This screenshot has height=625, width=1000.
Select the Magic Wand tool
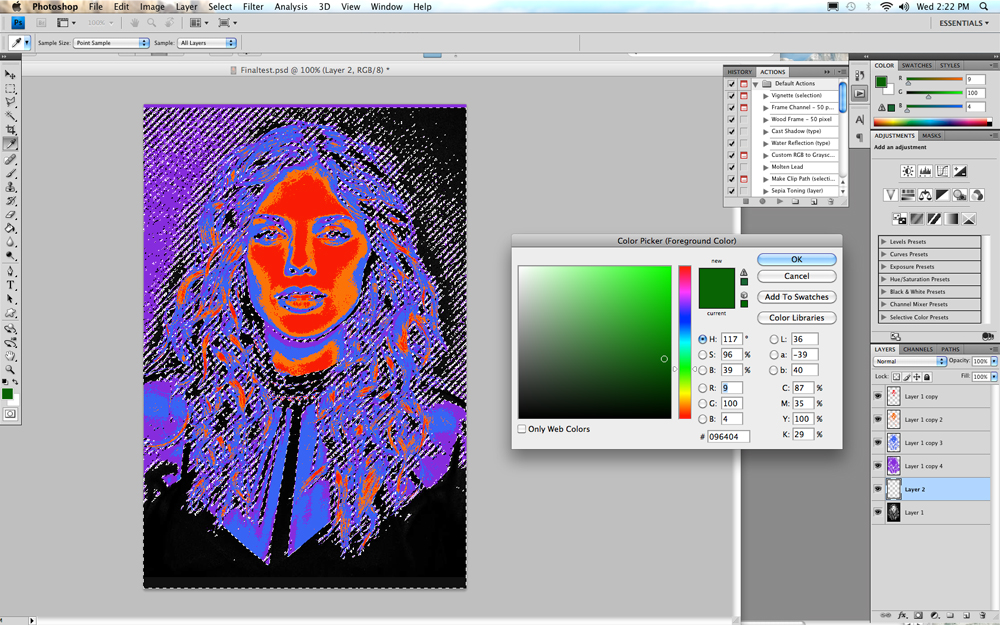click(10, 116)
